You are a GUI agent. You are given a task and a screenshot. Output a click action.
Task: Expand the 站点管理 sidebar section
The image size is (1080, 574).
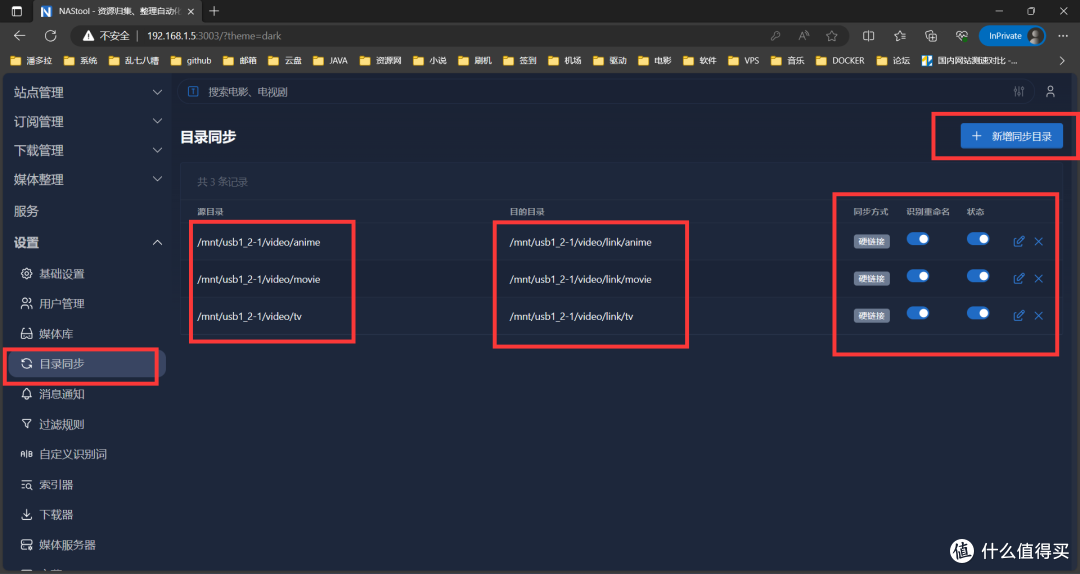(x=87, y=92)
